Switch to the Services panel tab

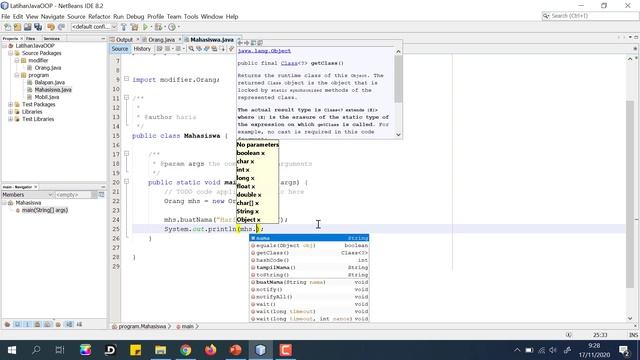51,38
